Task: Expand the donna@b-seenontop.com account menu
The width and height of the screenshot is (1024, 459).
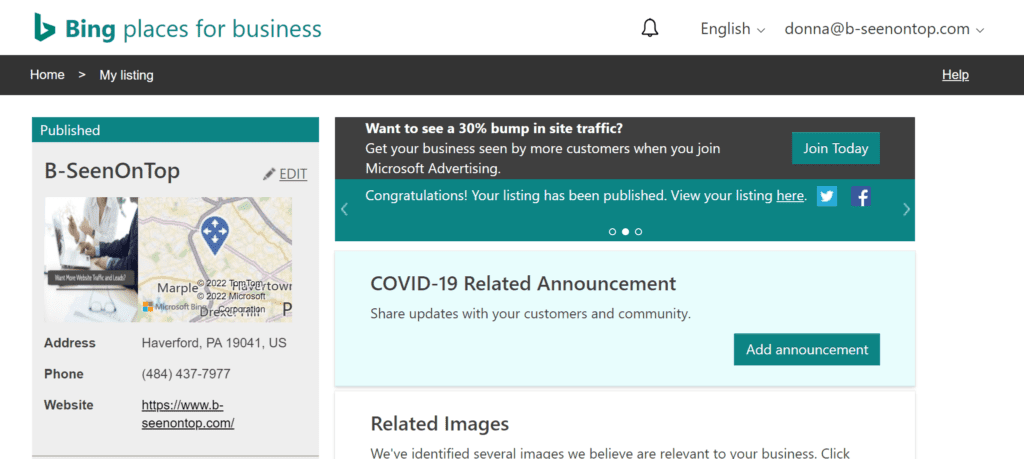Action: (x=884, y=29)
